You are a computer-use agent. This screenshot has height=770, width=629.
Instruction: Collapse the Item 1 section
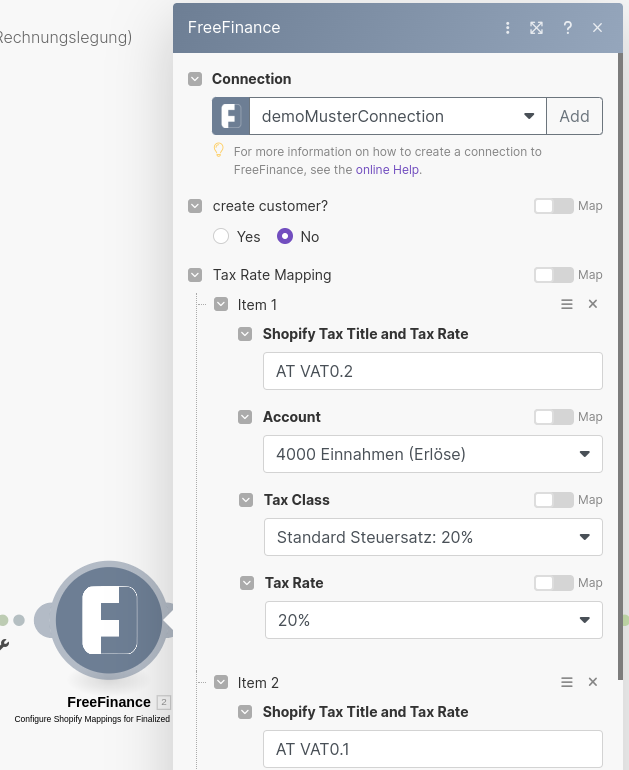pyautogui.click(x=221, y=304)
